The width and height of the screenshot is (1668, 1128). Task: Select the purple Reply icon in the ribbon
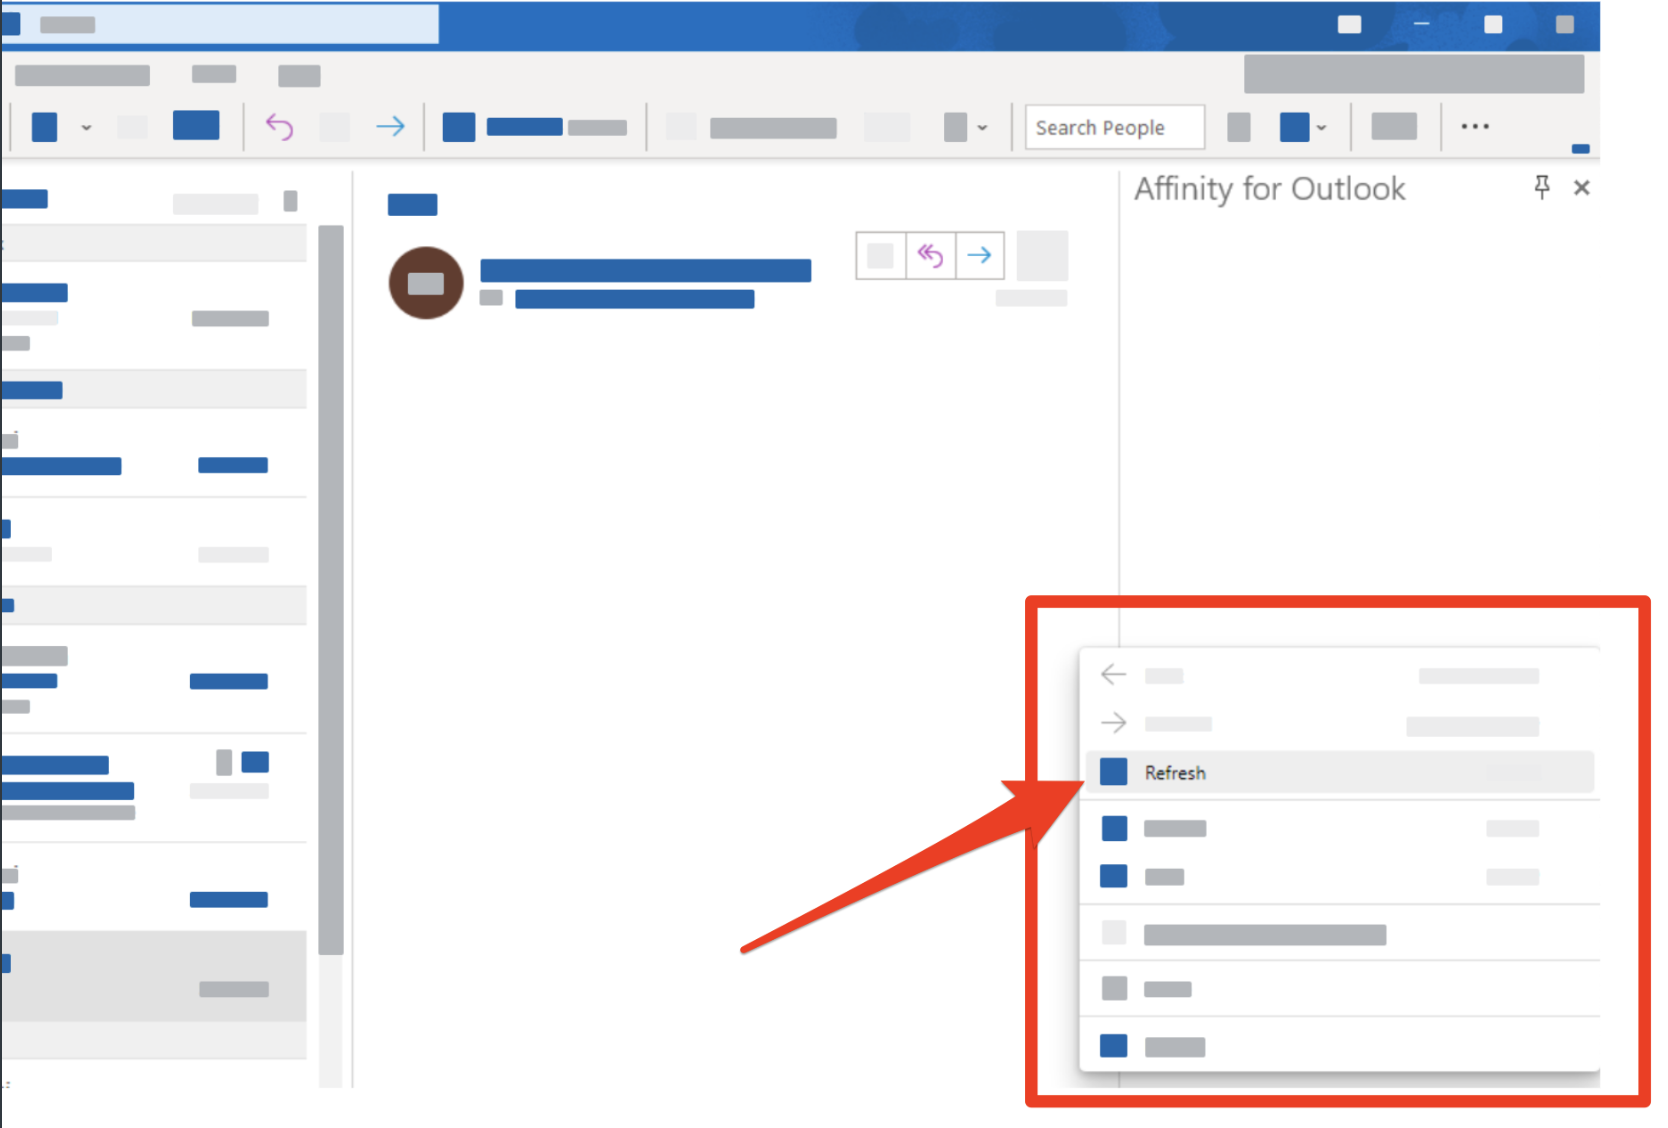279,125
